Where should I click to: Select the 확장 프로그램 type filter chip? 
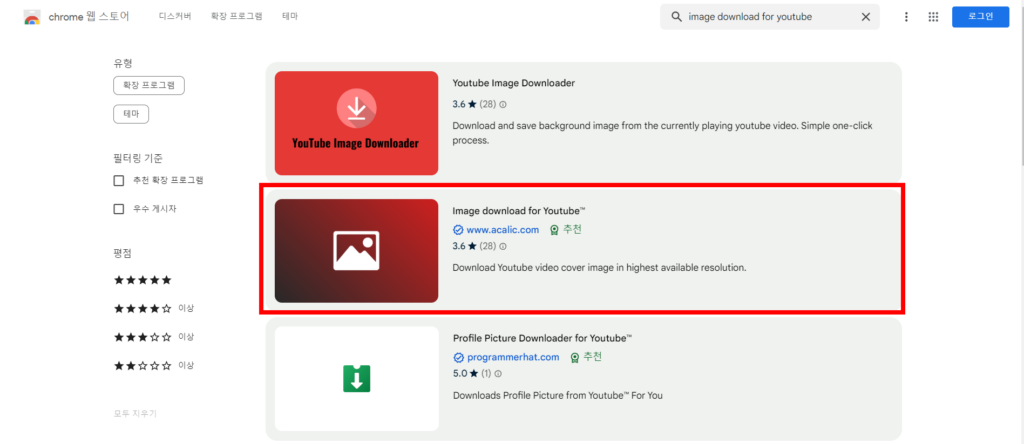[x=149, y=86]
